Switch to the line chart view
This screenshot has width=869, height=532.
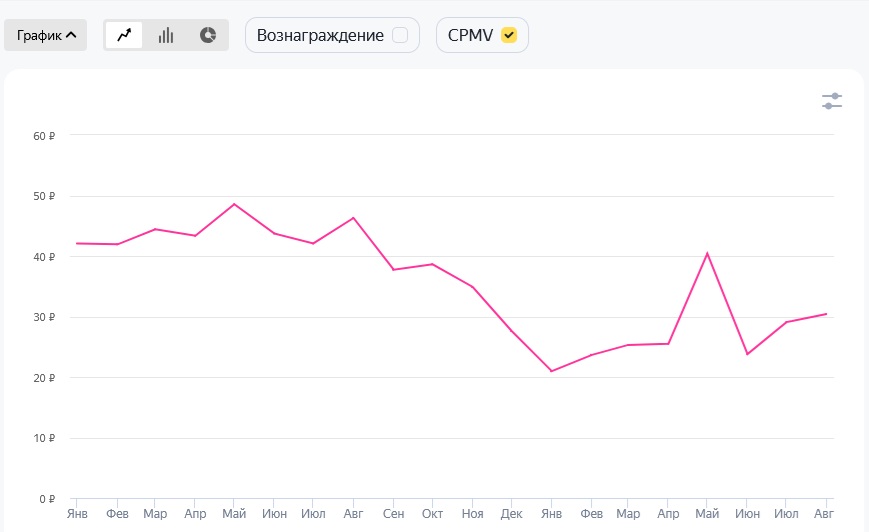124,35
